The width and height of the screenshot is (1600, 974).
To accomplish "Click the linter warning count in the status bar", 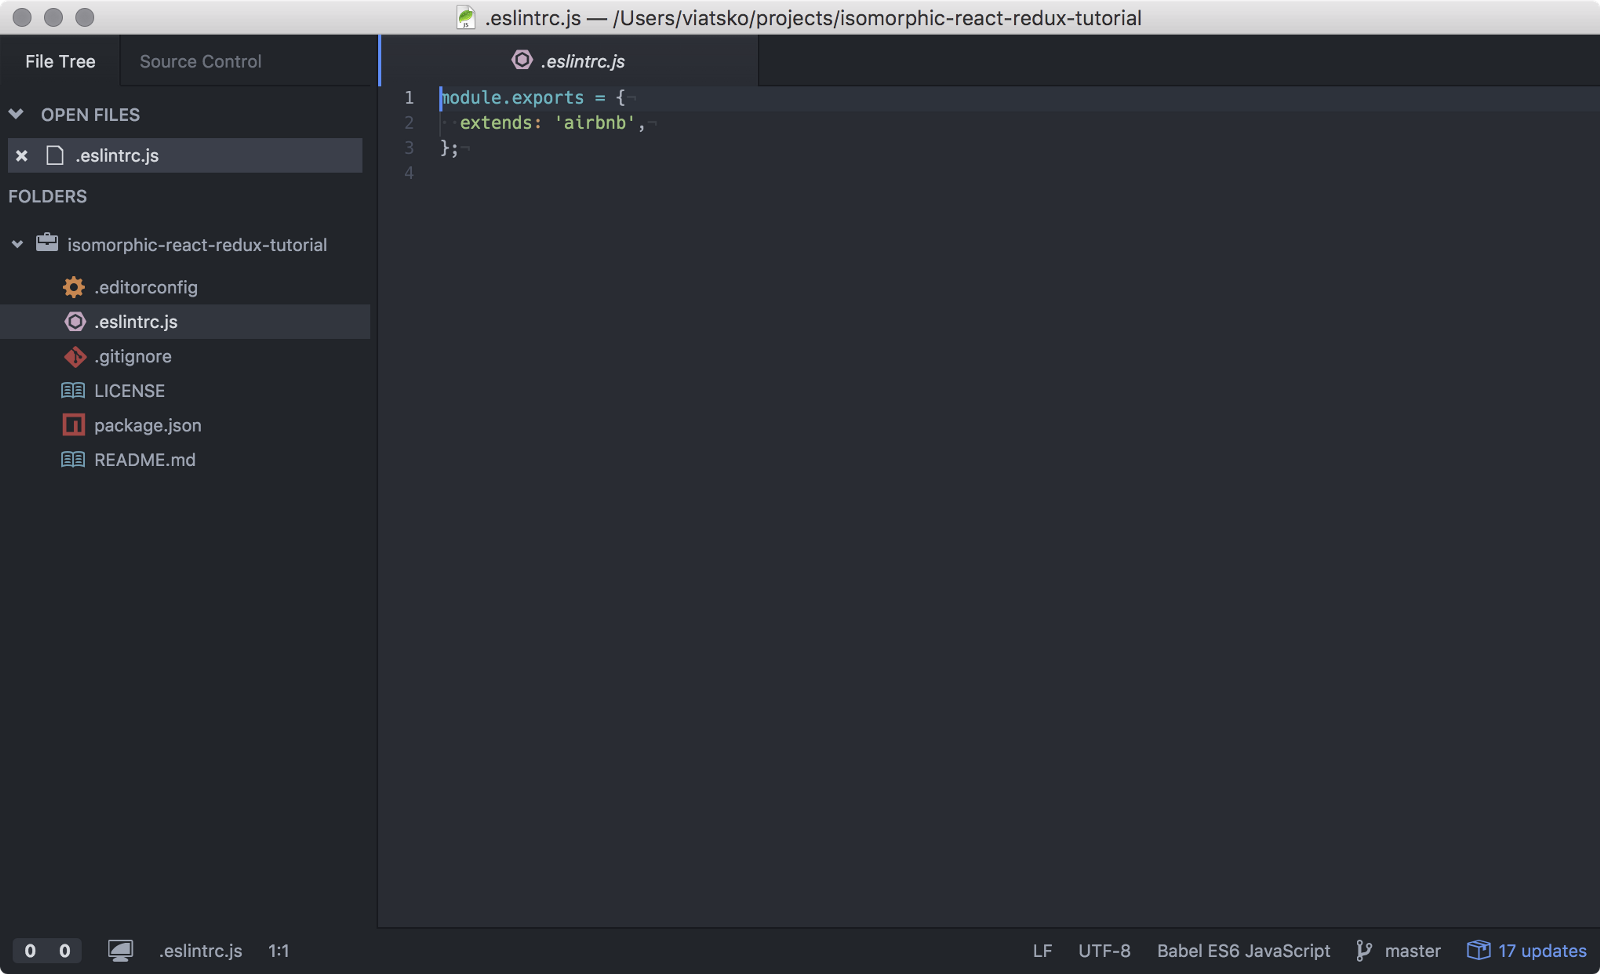I will (x=65, y=951).
